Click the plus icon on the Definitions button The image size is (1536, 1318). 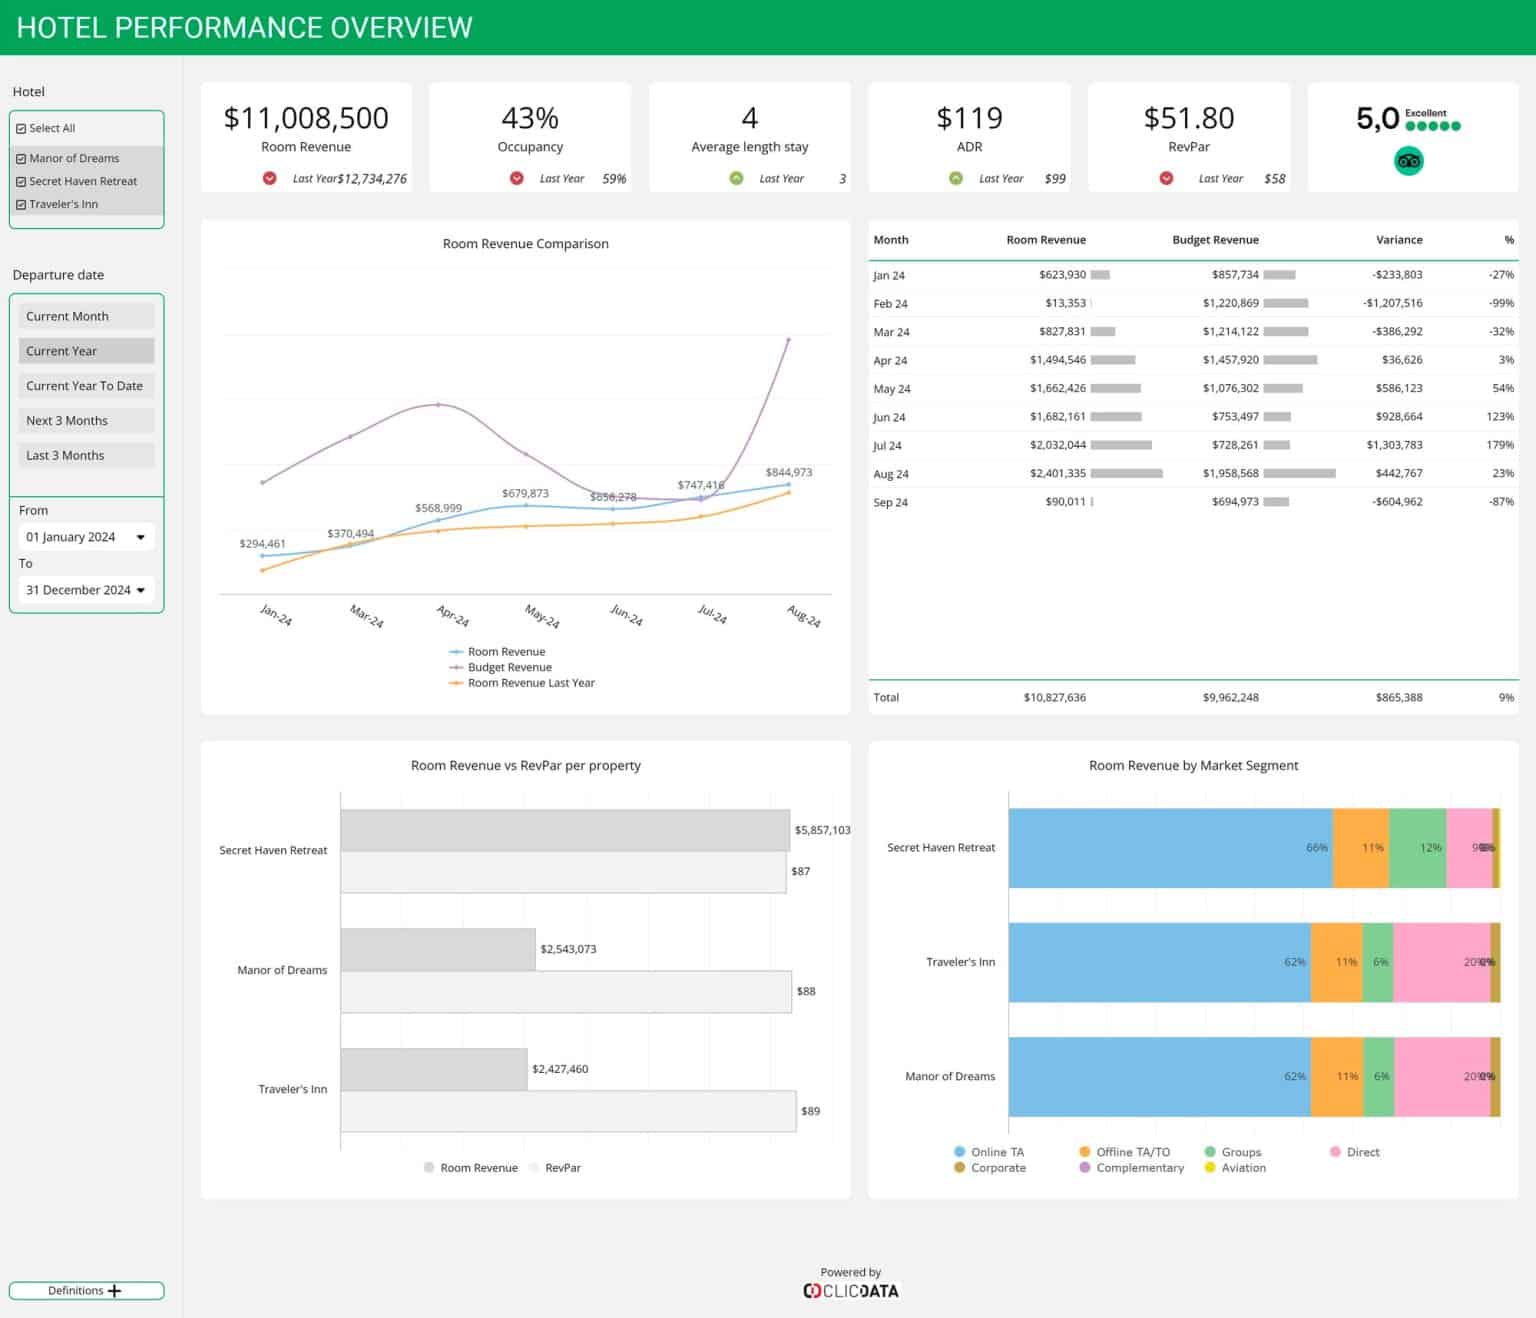(116, 1290)
